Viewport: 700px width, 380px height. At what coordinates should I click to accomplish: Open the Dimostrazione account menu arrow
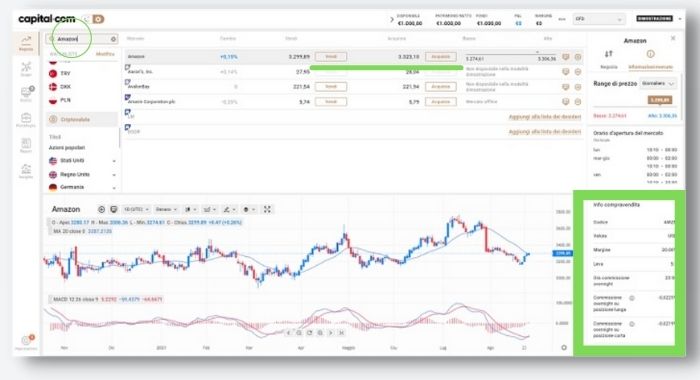click(680, 19)
